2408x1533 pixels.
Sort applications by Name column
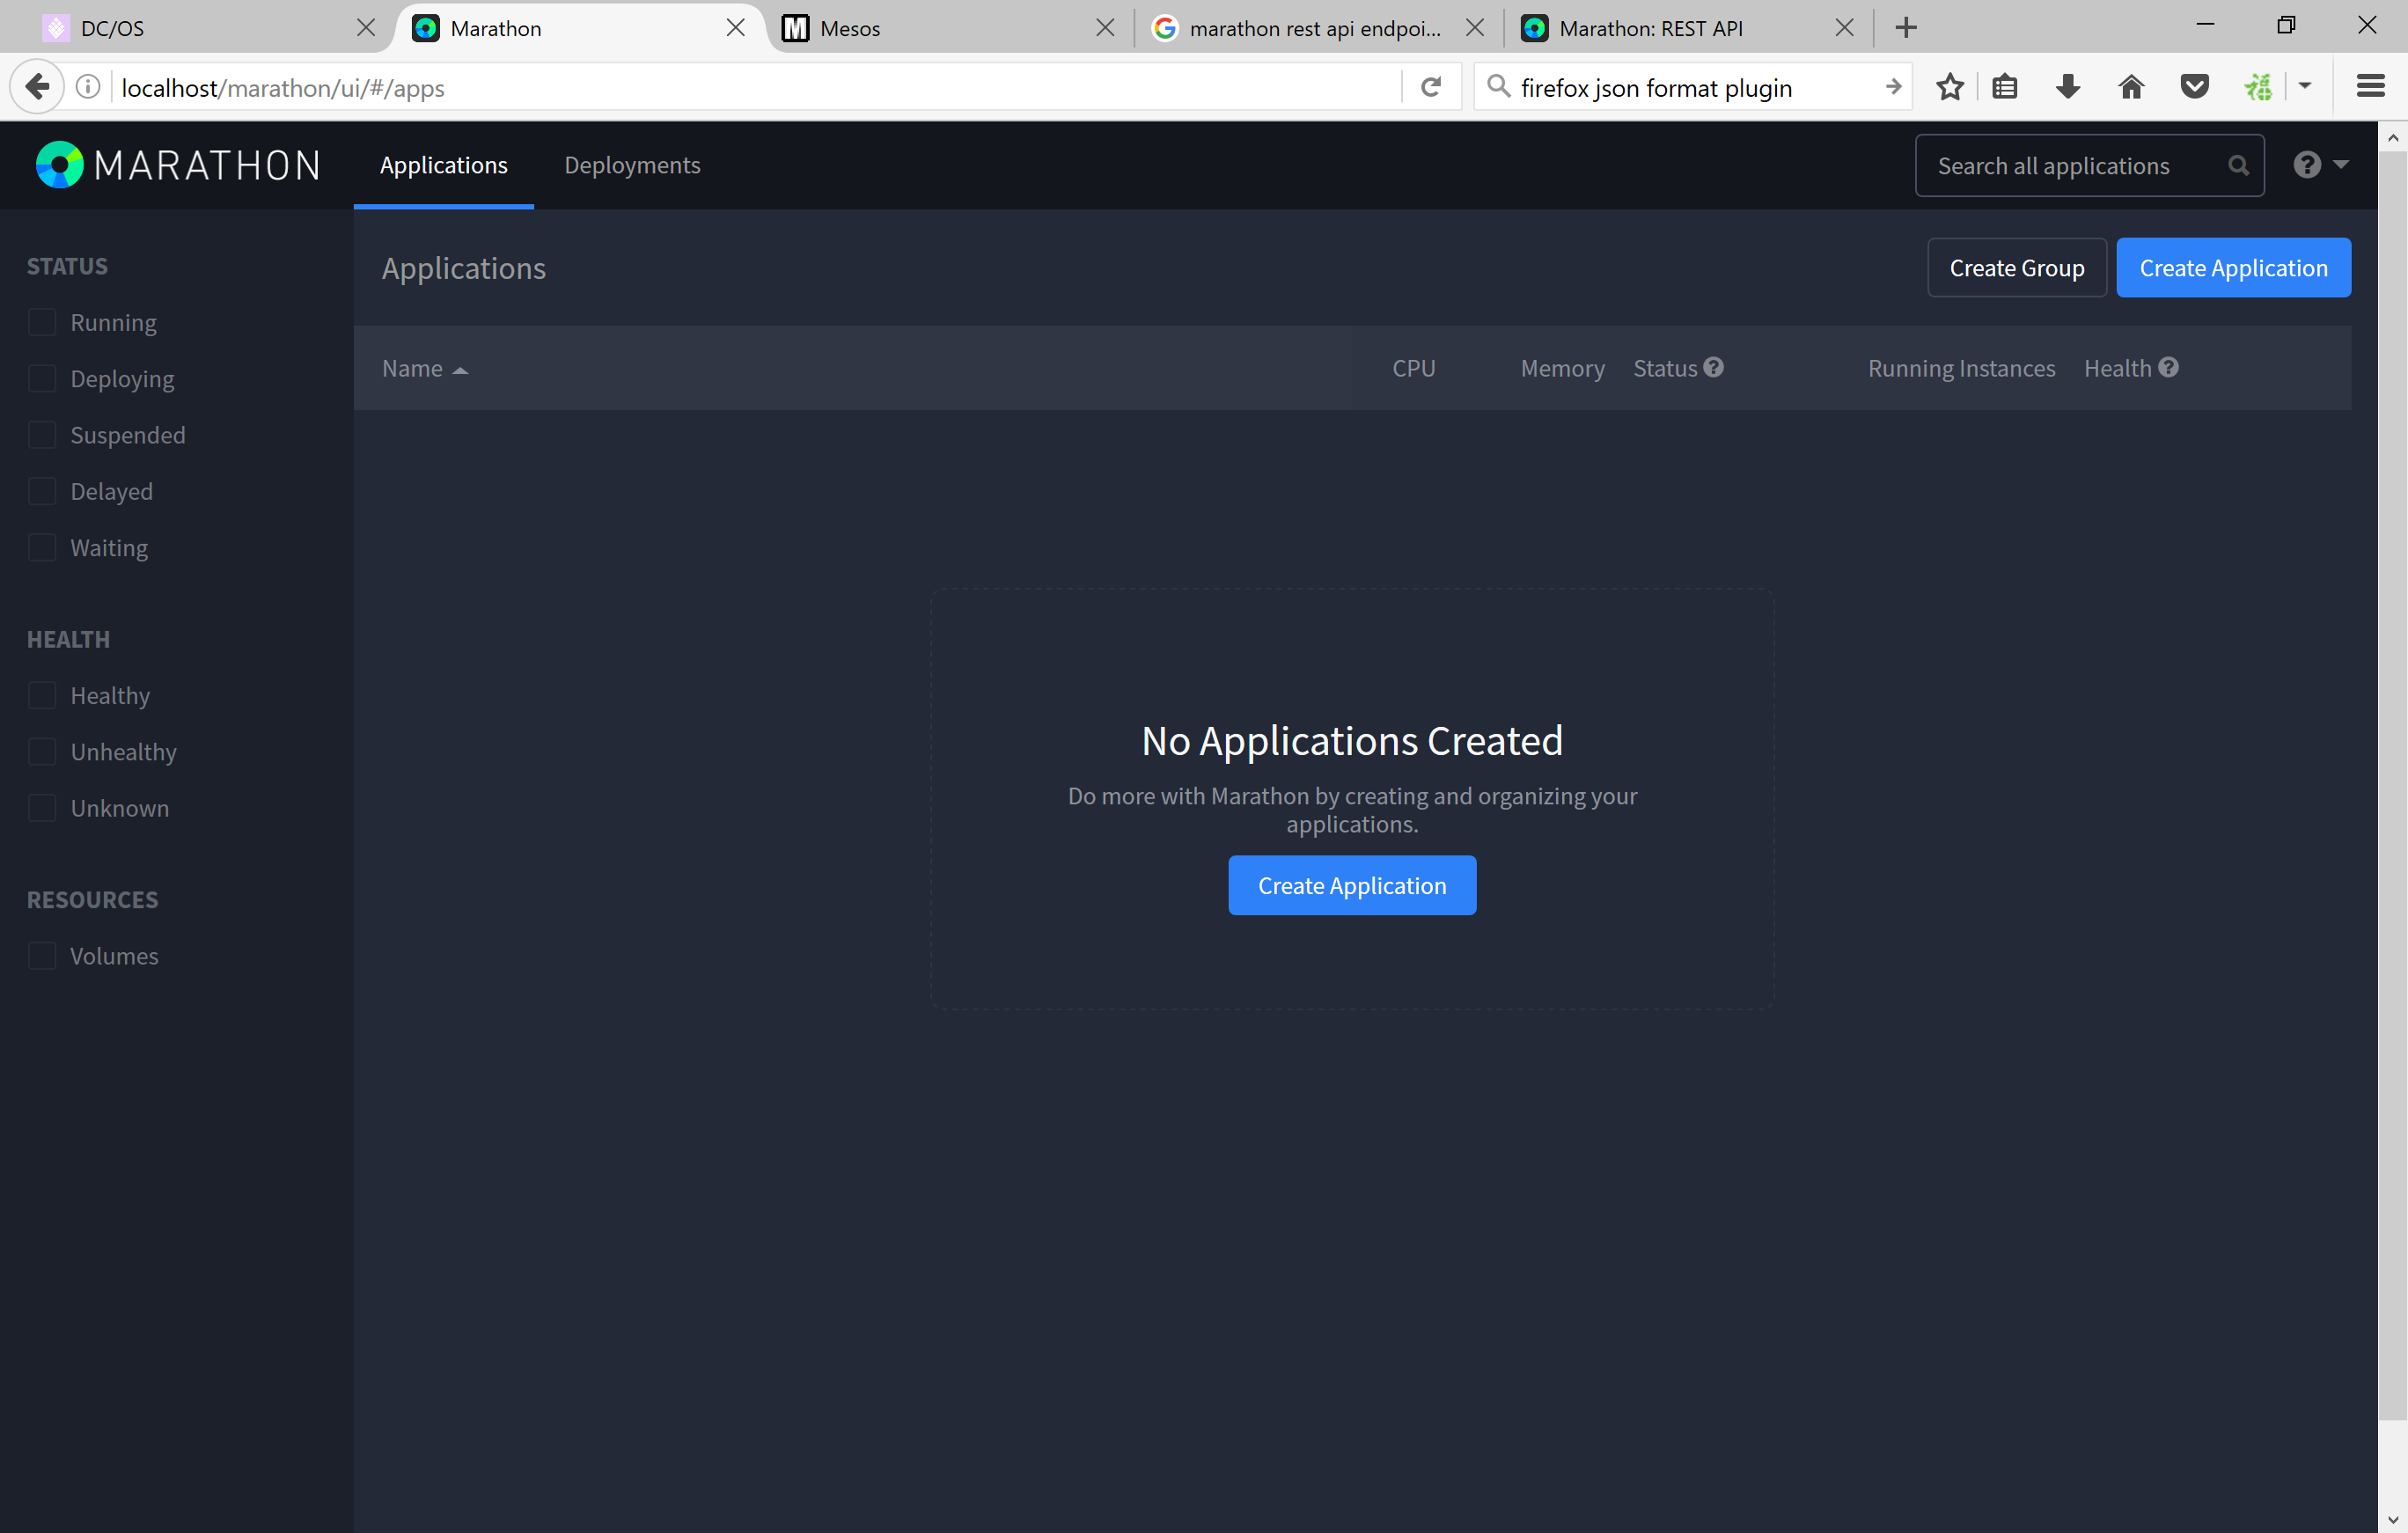[x=425, y=369]
